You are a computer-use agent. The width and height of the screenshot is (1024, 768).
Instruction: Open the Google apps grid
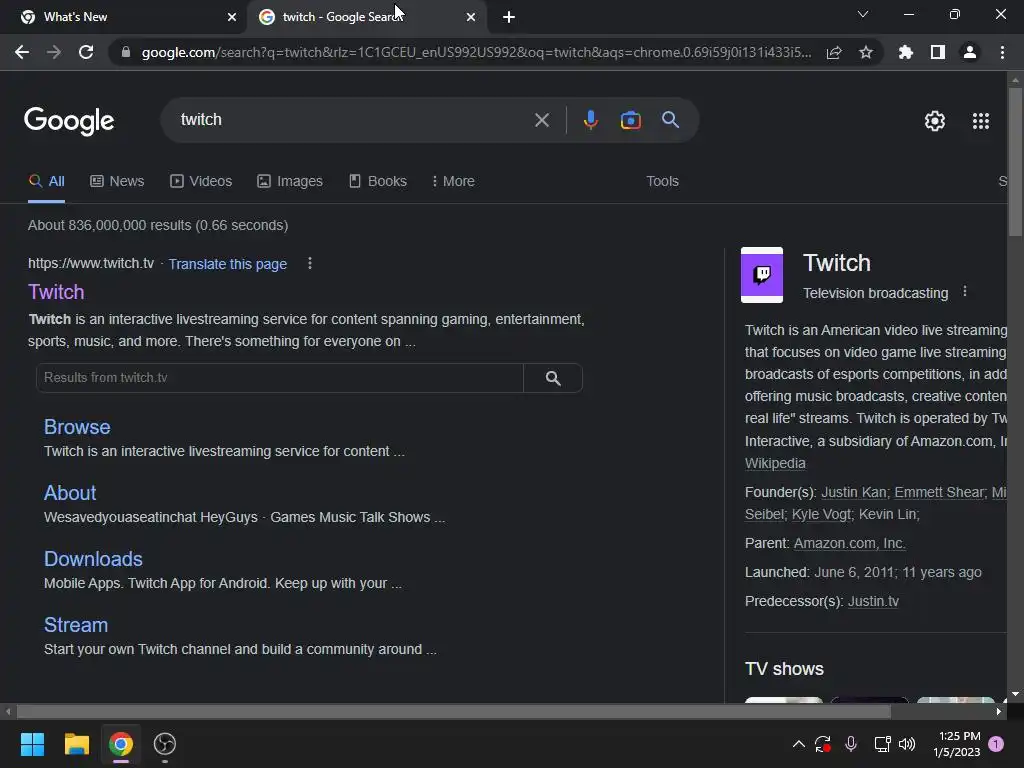(x=980, y=121)
